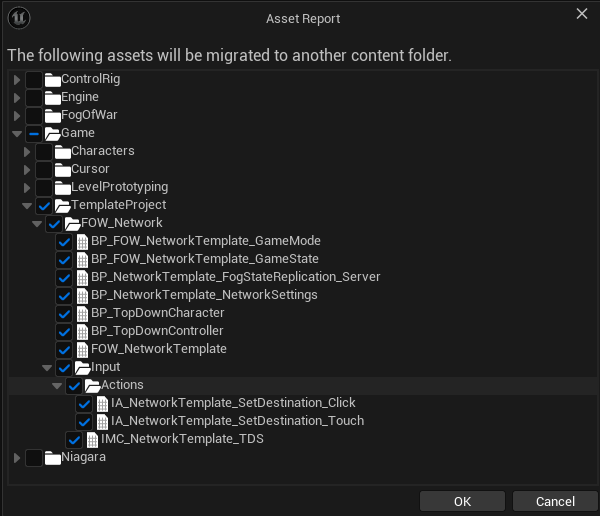Uncheck the Actions folder checkbox

pyautogui.click(x=74, y=385)
